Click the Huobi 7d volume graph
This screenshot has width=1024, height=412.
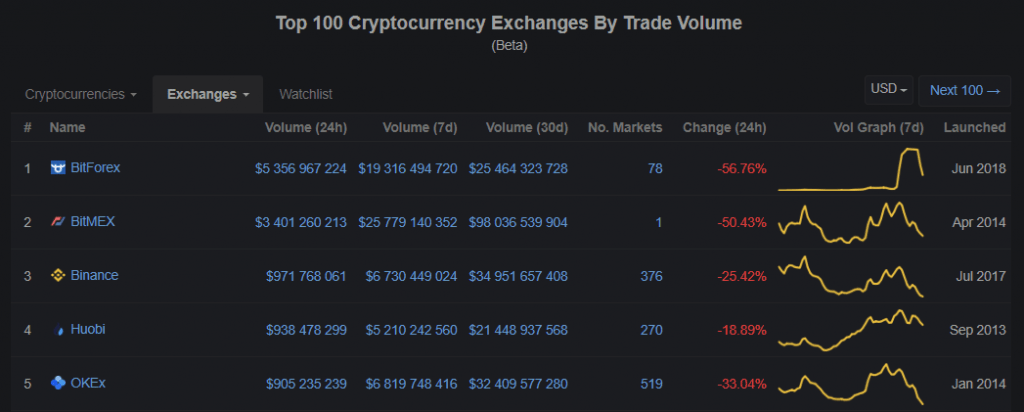pos(850,329)
